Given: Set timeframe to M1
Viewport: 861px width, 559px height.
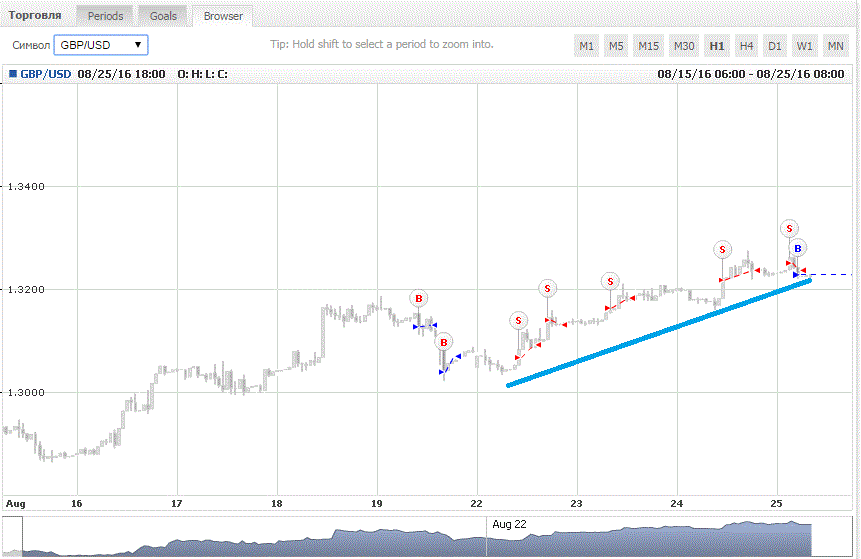Looking at the screenshot, I should pos(586,46).
